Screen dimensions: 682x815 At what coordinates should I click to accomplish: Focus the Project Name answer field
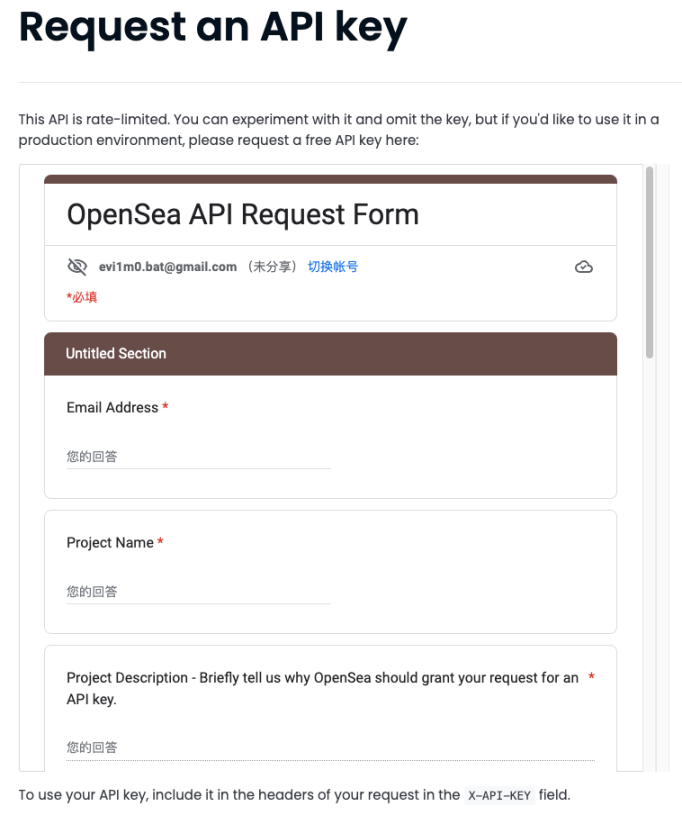coord(198,592)
